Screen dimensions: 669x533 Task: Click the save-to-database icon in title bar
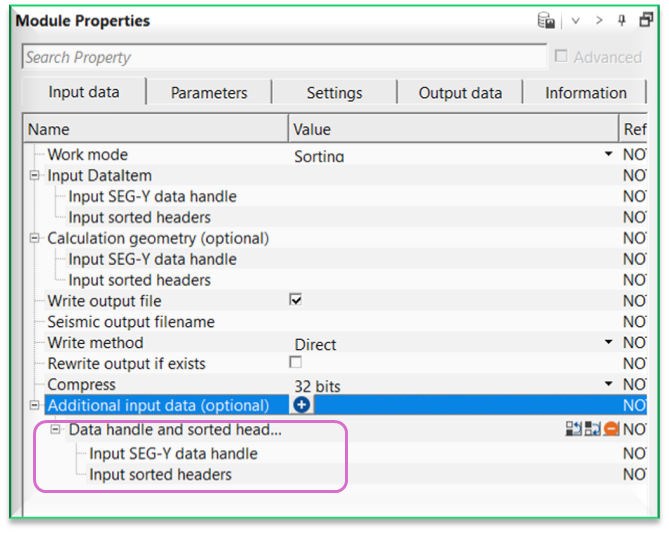(x=546, y=20)
